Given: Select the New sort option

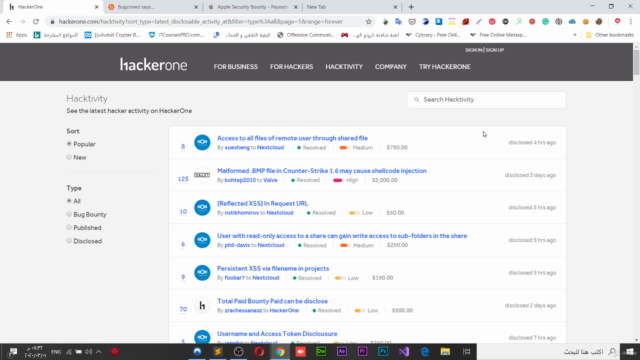Looking at the screenshot, I should point(69,157).
